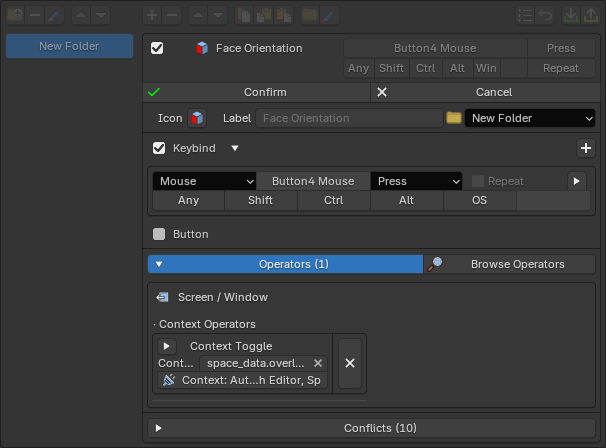Toggle the Alt modifier in keybind editor

[407, 200]
